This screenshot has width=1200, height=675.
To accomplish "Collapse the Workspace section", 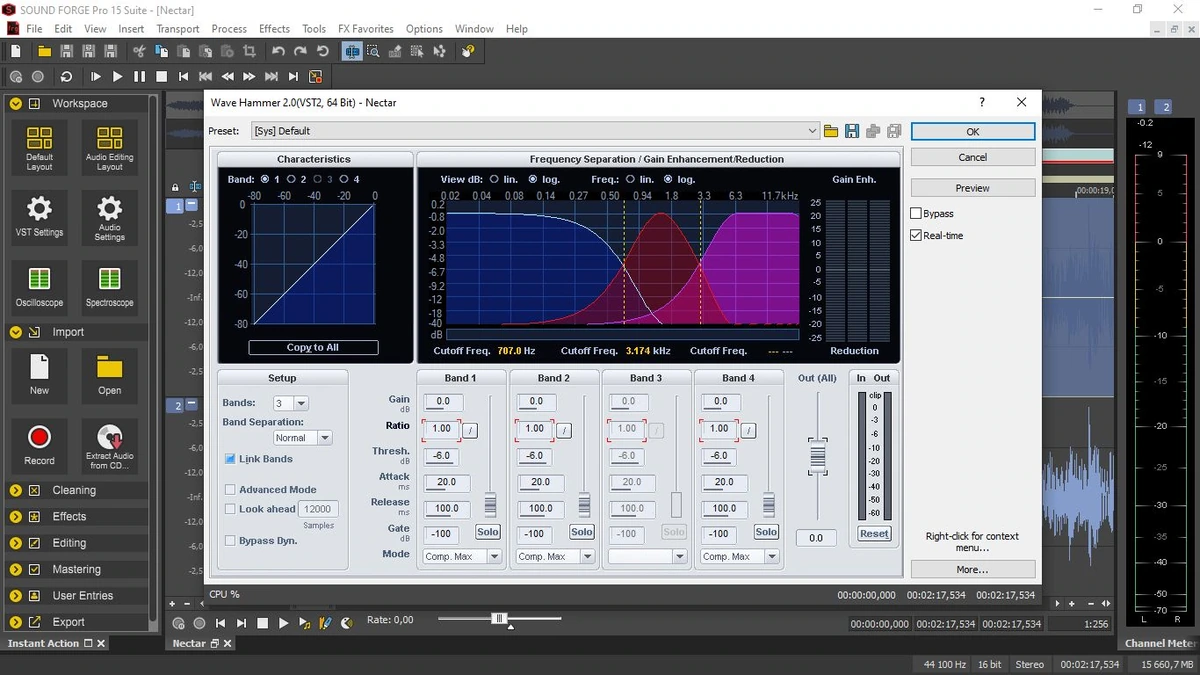I will (16, 104).
